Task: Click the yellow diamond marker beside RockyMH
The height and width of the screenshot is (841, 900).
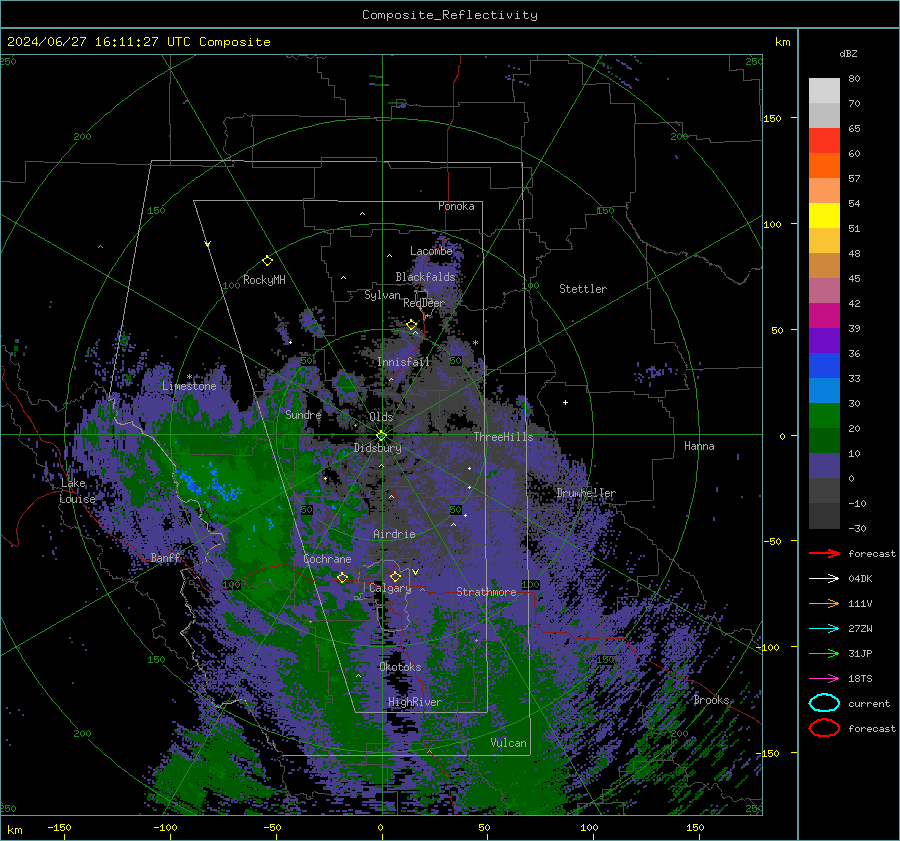Action: coord(267,261)
